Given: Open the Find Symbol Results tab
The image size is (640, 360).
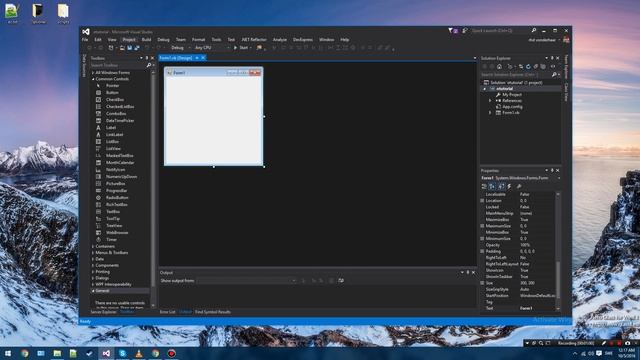Looking at the screenshot, I should coord(213,312).
